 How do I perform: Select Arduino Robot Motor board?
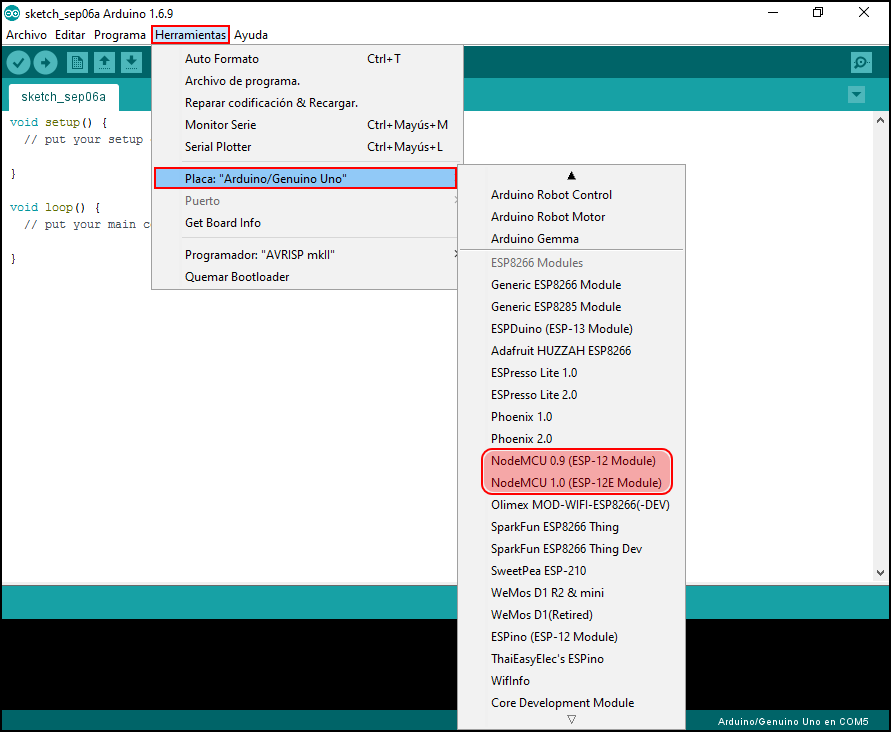click(x=571, y=217)
